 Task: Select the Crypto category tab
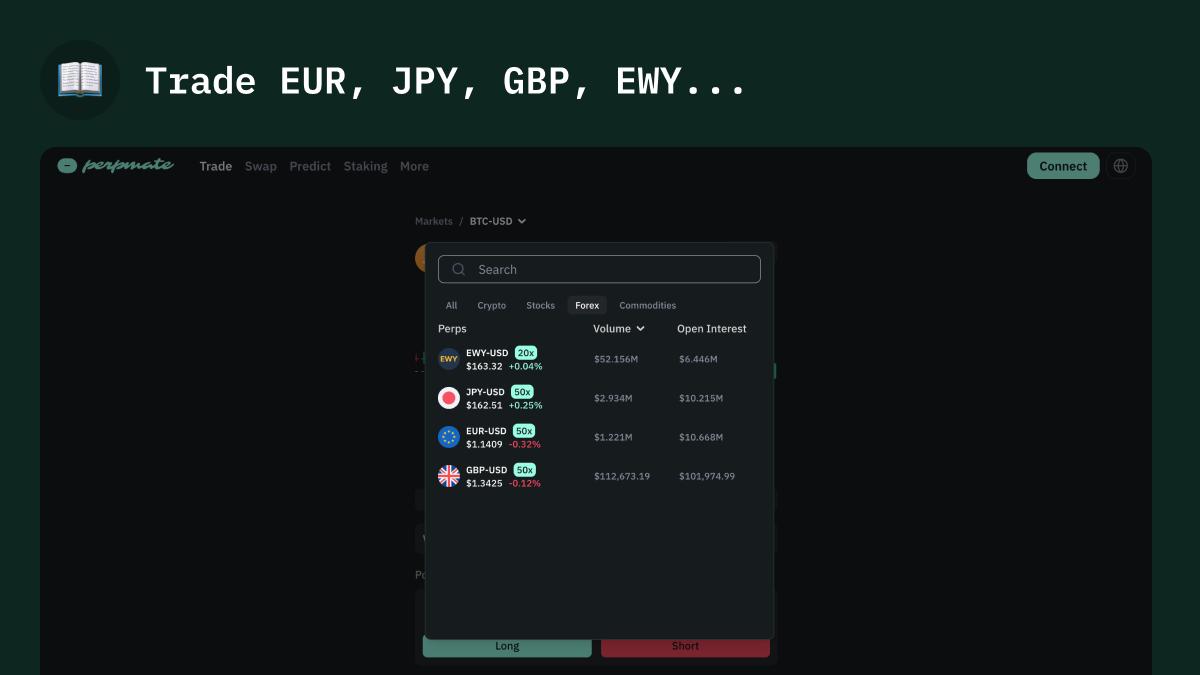(492, 305)
